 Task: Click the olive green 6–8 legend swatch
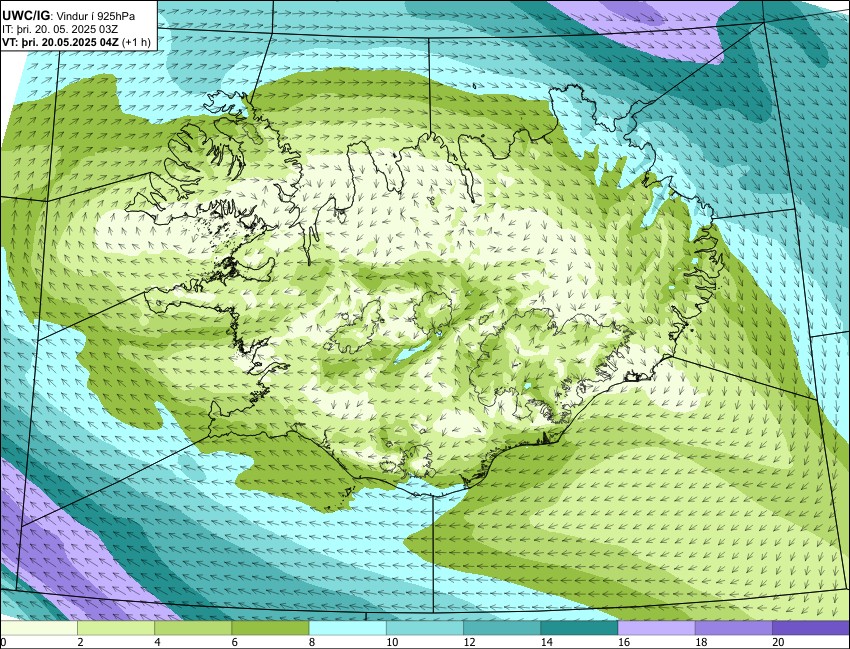point(270,628)
